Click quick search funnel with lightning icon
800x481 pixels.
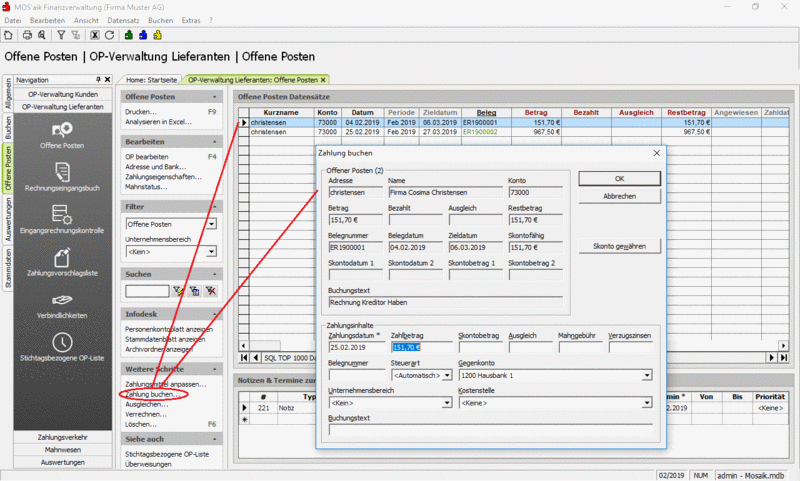178,291
